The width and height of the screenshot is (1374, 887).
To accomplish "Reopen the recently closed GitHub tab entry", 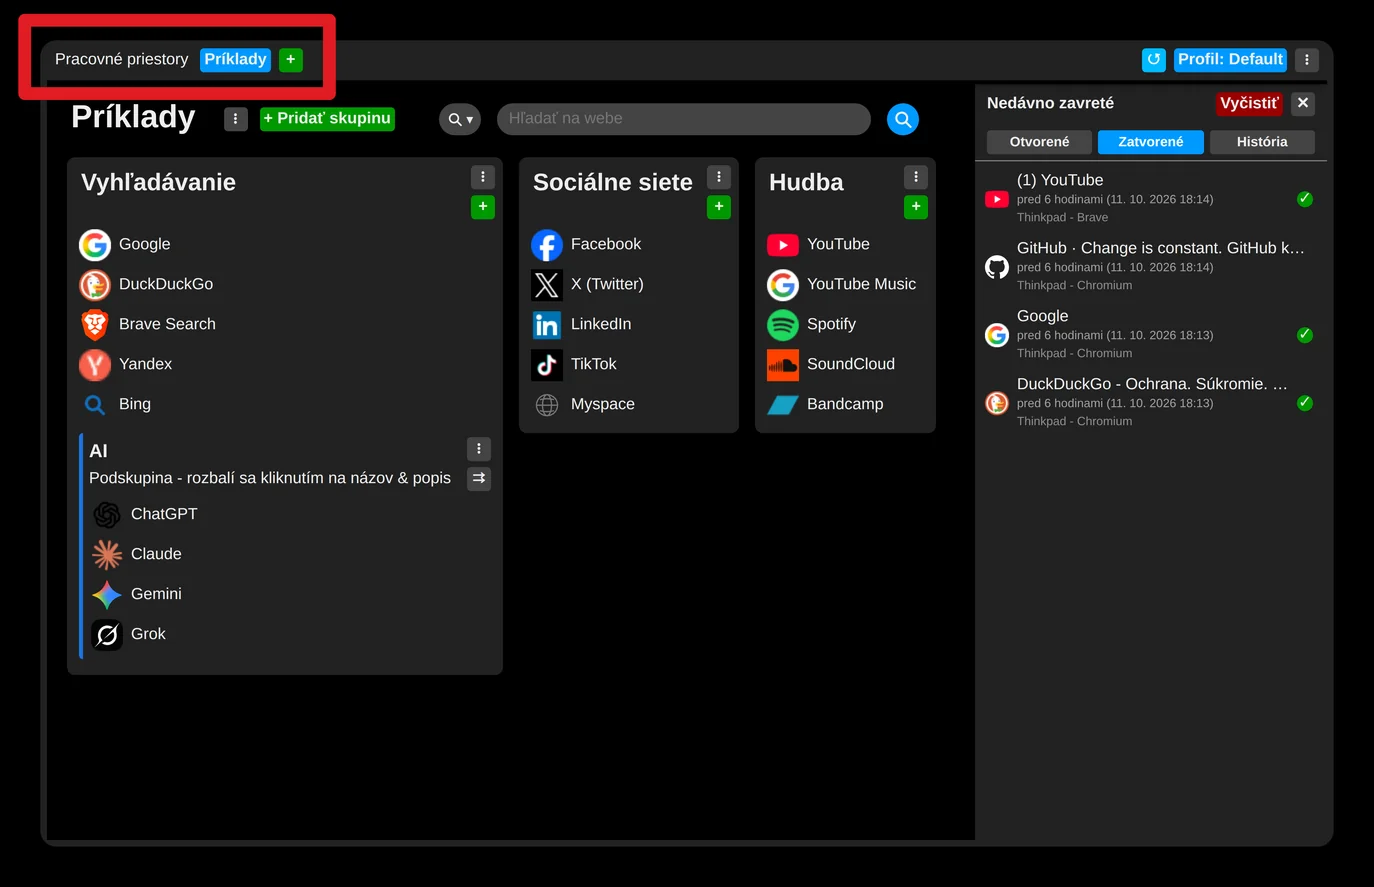I will pyautogui.click(x=1150, y=266).
